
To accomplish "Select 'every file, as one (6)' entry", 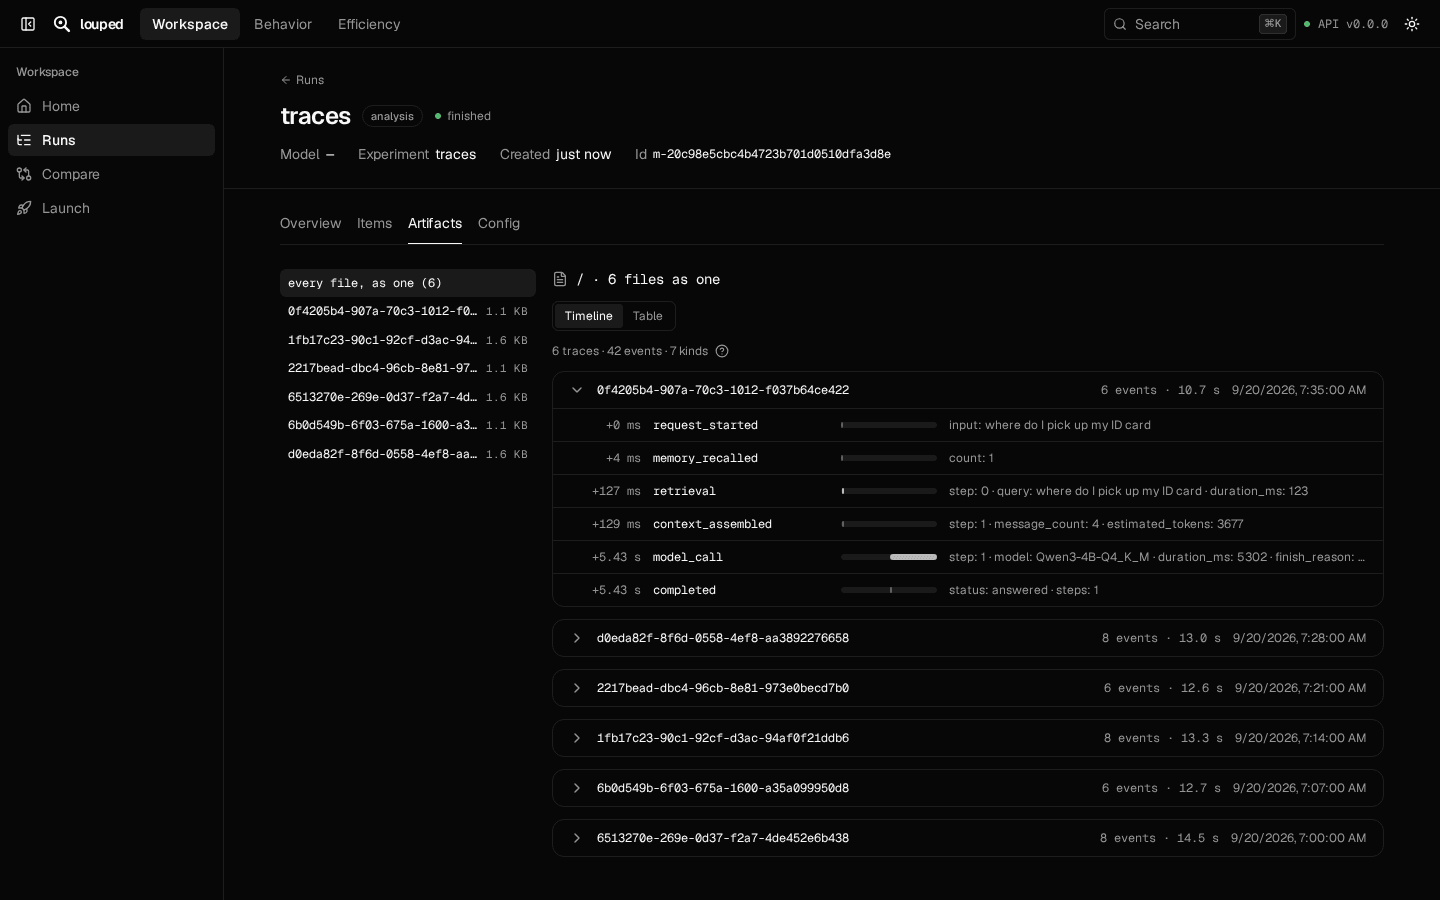I will [408, 283].
